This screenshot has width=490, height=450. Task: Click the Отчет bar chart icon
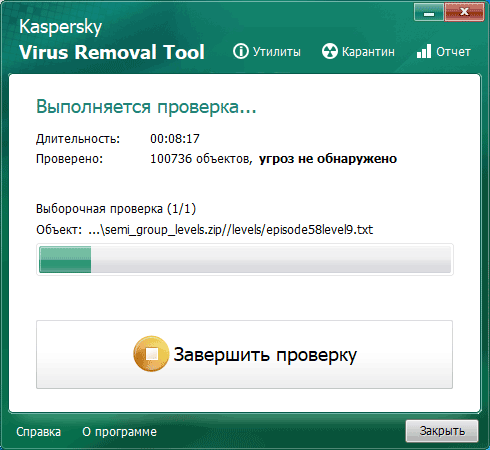(424, 51)
